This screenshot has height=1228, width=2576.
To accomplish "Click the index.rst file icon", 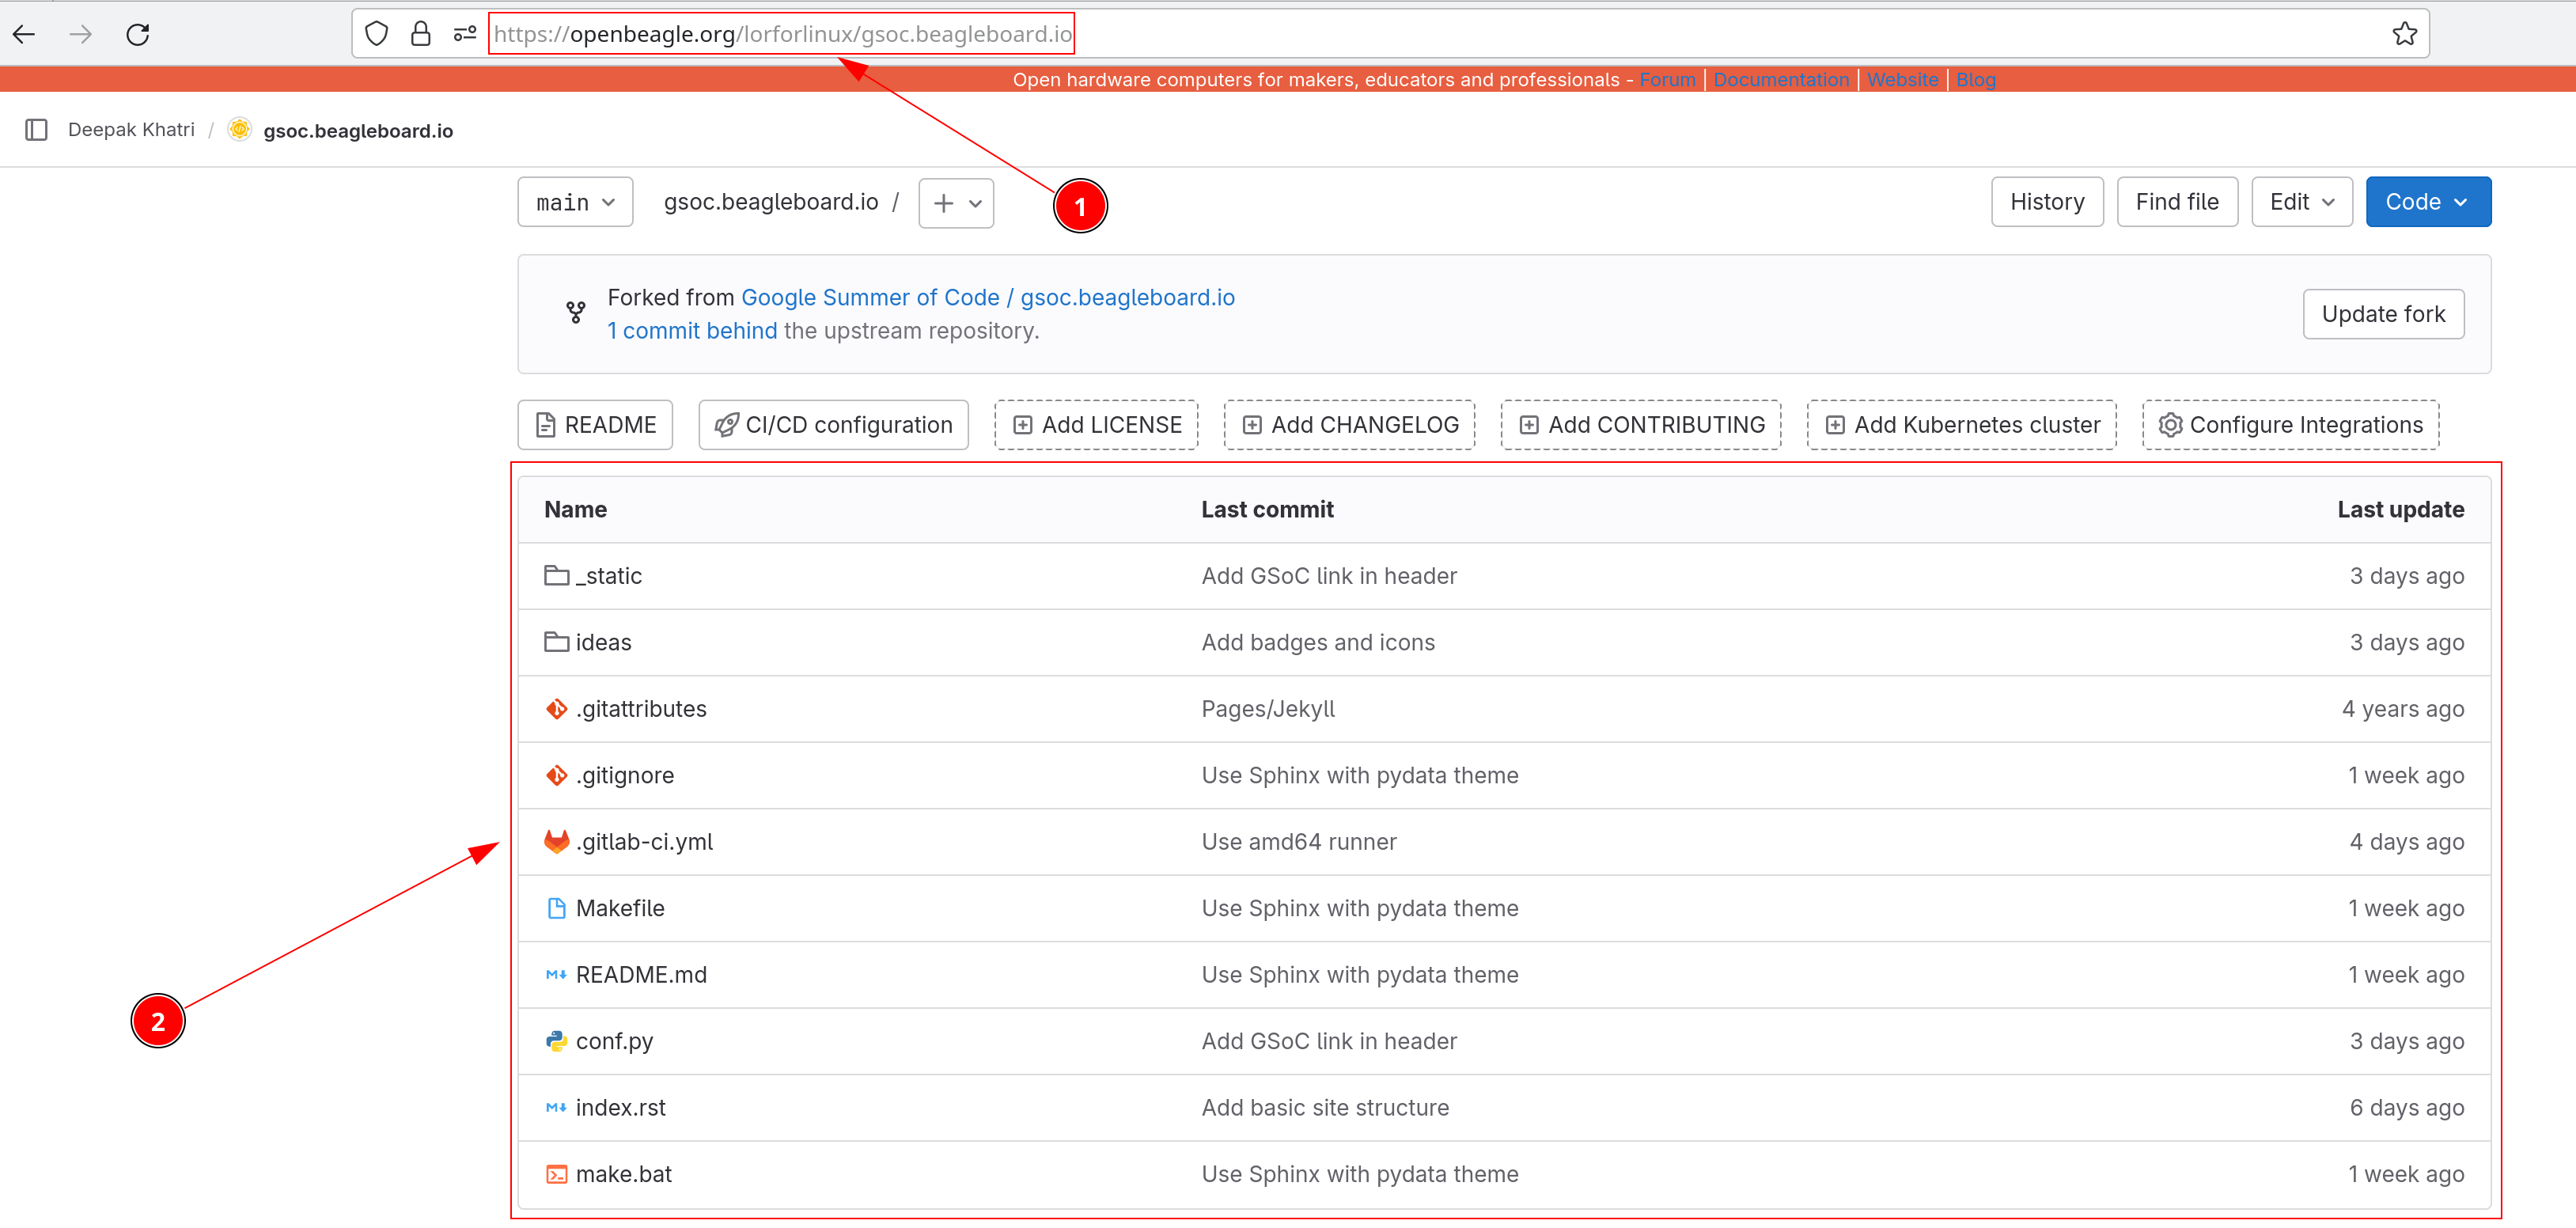I will [x=557, y=1108].
